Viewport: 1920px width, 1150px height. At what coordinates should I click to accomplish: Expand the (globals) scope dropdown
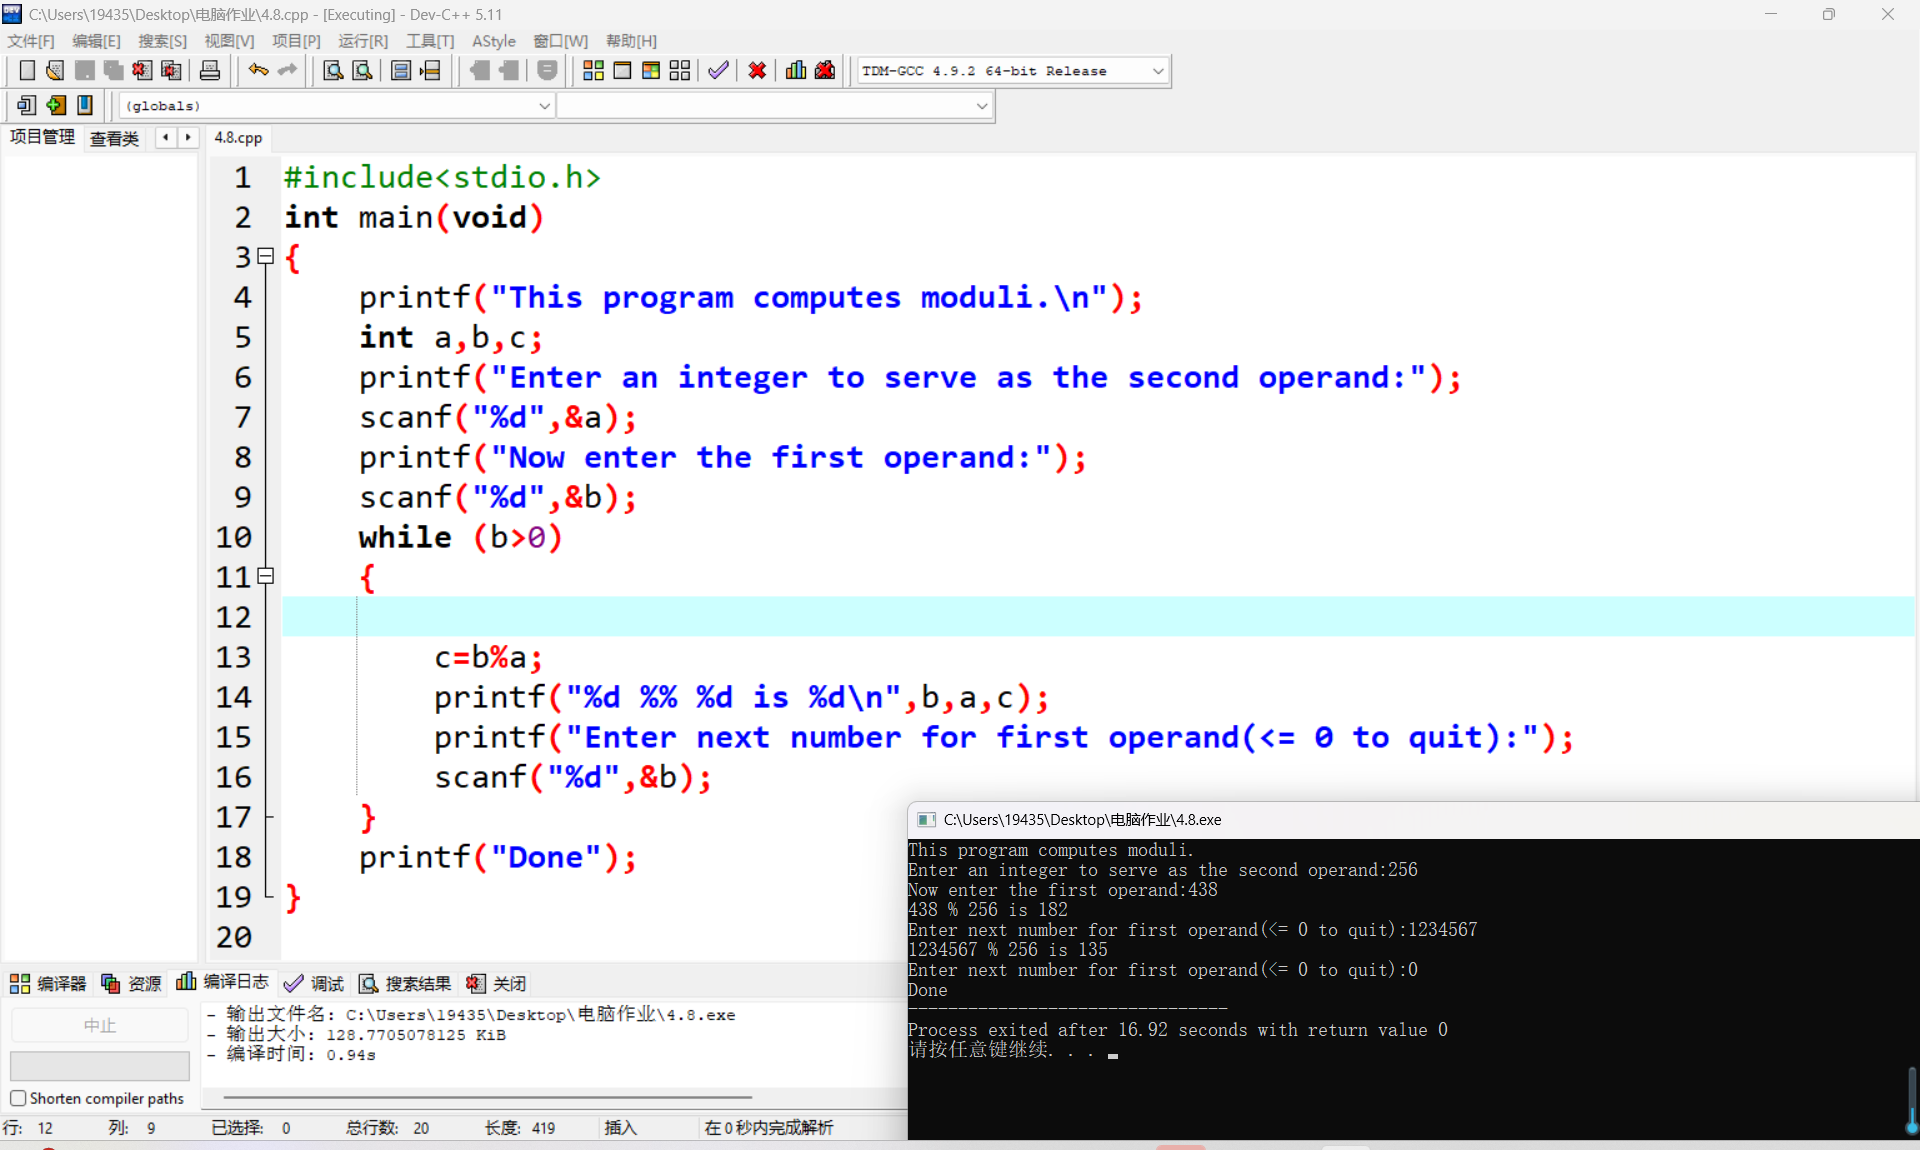pyautogui.click(x=544, y=106)
